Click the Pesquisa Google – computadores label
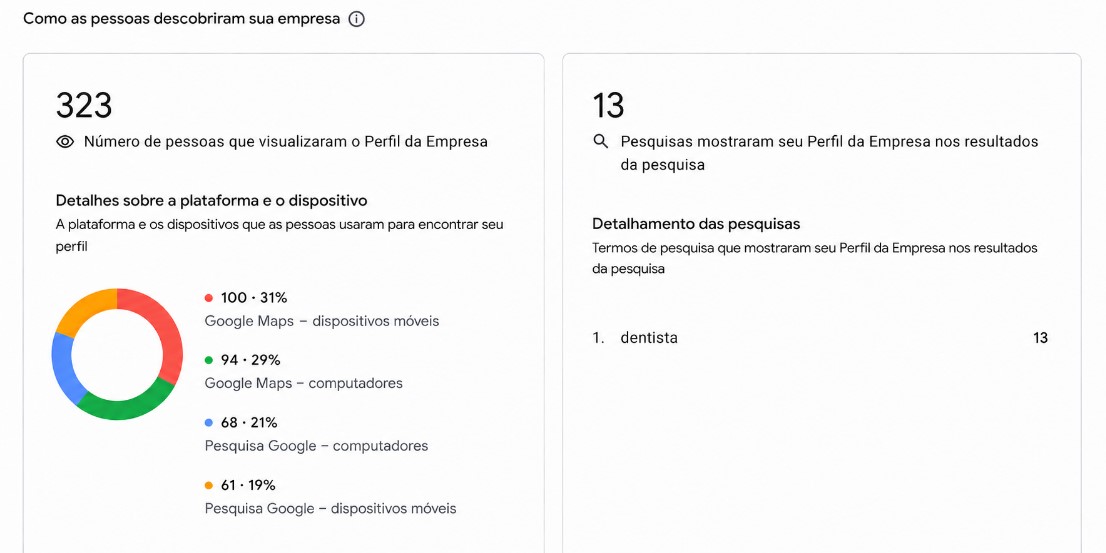Image resolution: width=1106 pixels, height=553 pixels. point(316,446)
